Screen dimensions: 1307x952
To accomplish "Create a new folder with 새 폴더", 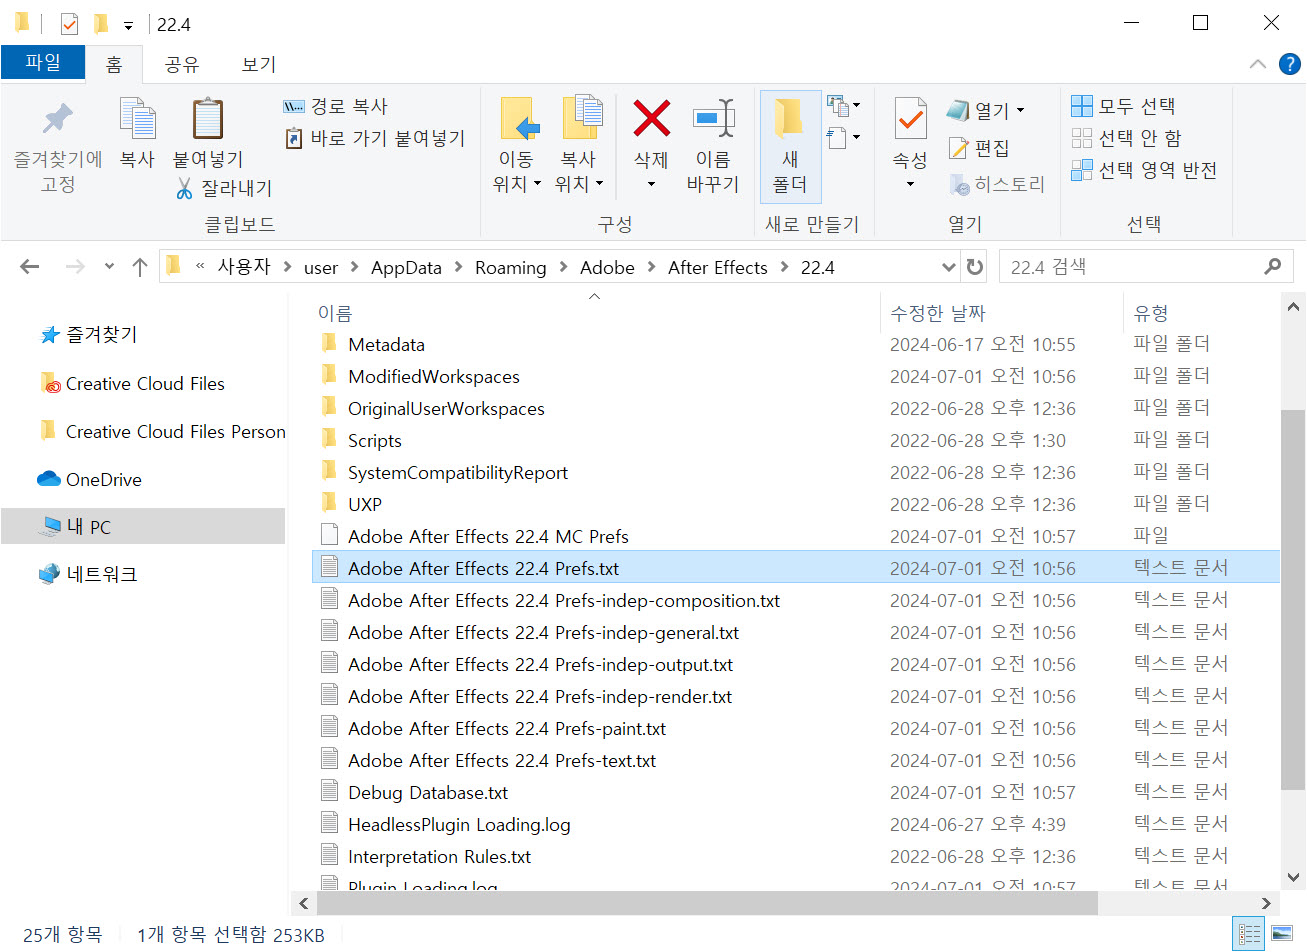I will tap(789, 145).
